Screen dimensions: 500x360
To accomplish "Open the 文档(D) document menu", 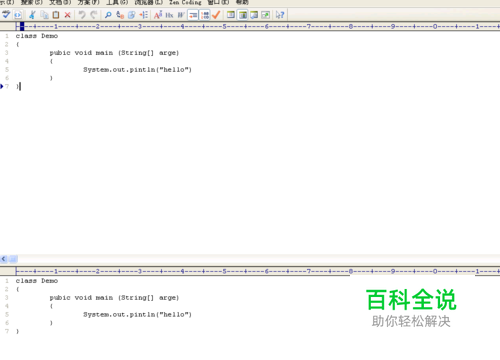I will coord(60,2).
